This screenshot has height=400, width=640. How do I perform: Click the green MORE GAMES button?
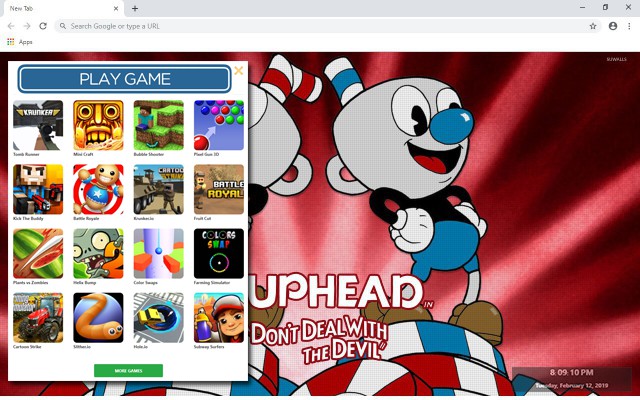(128, 371)
